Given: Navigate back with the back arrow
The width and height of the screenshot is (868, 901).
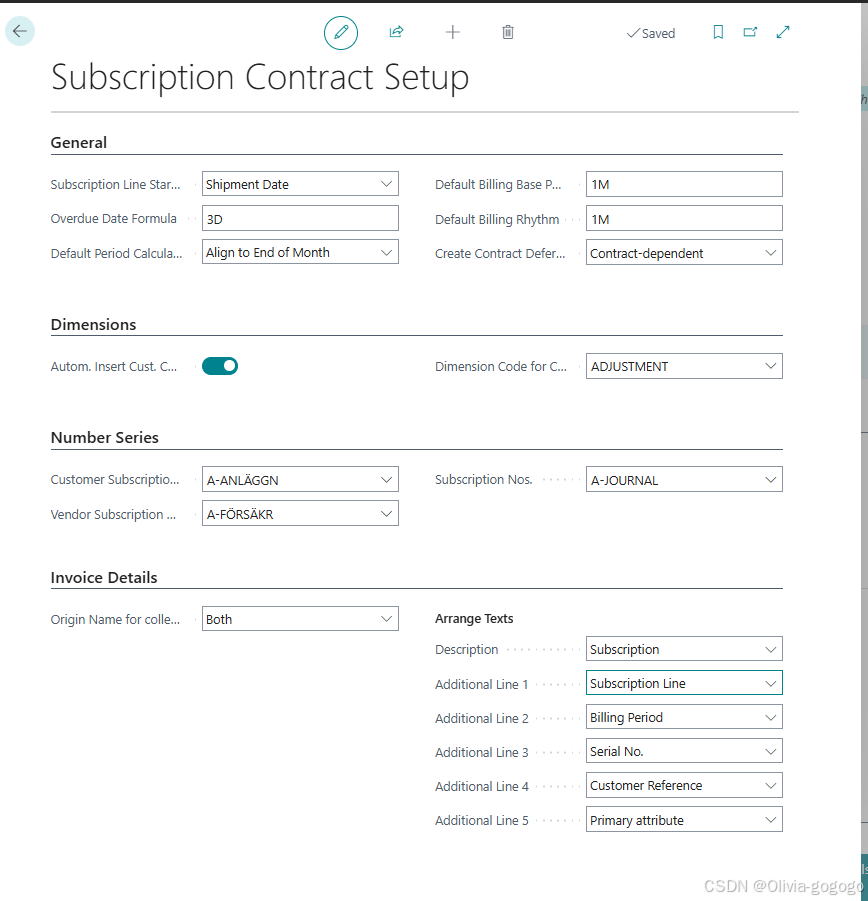Looking at the screenshot, I should coord(20,31).
